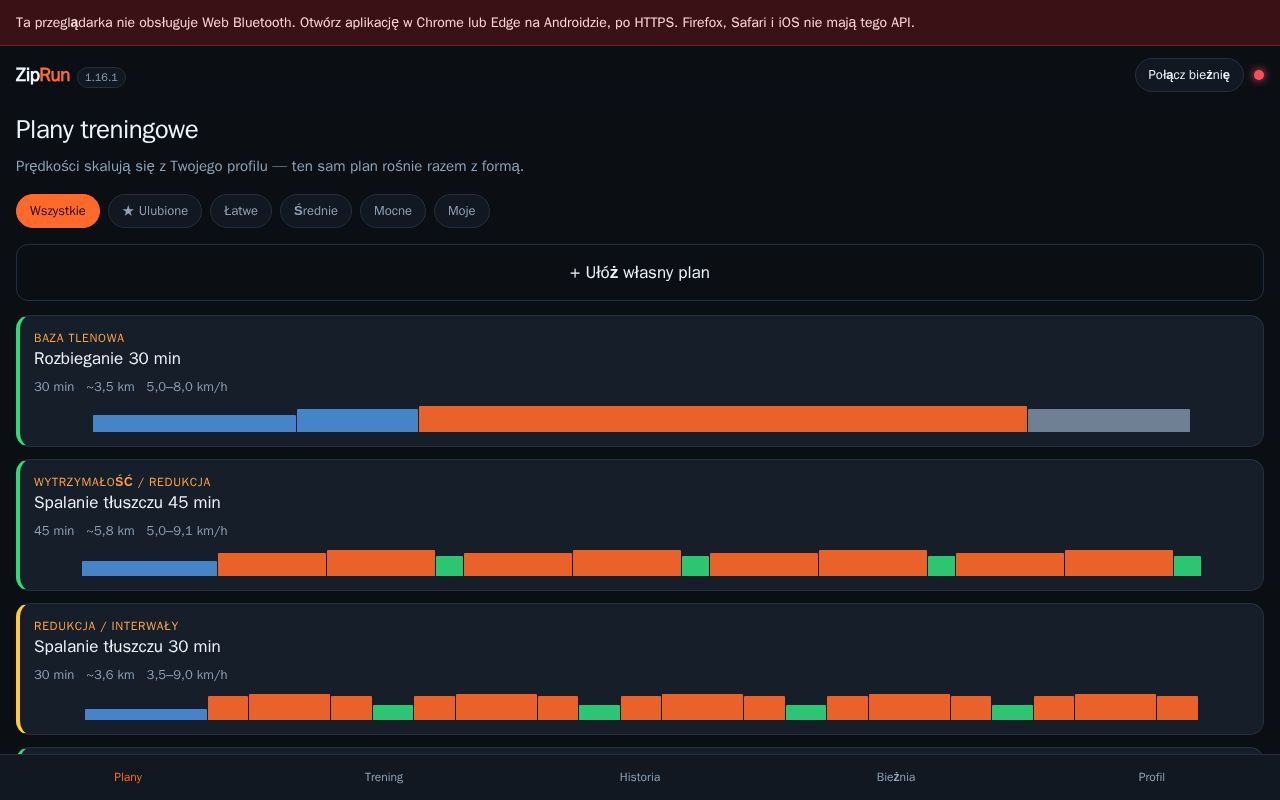This screenshot has width=1280, height=800.
Task: Select the Wszystkie filter chip
Action: [x=58, y=211]
